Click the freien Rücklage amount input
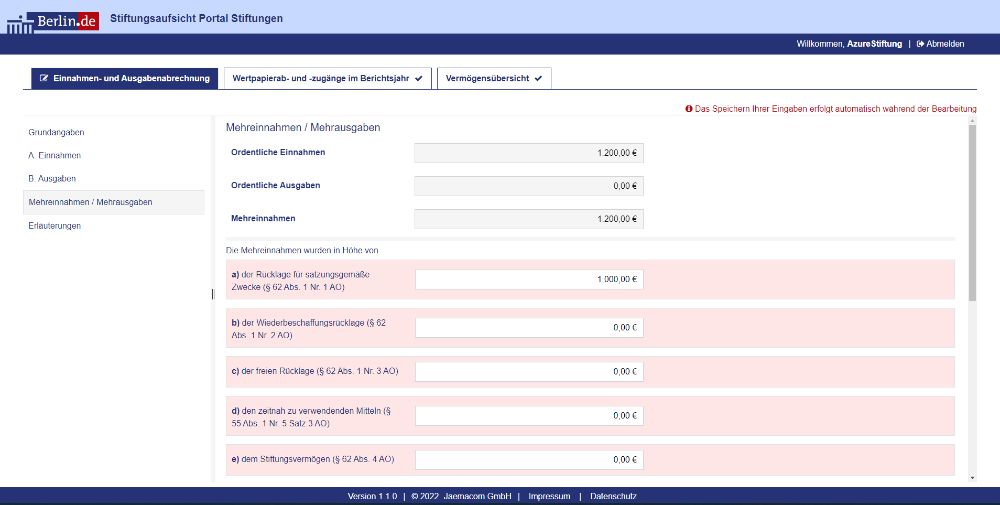 (529, 372)
